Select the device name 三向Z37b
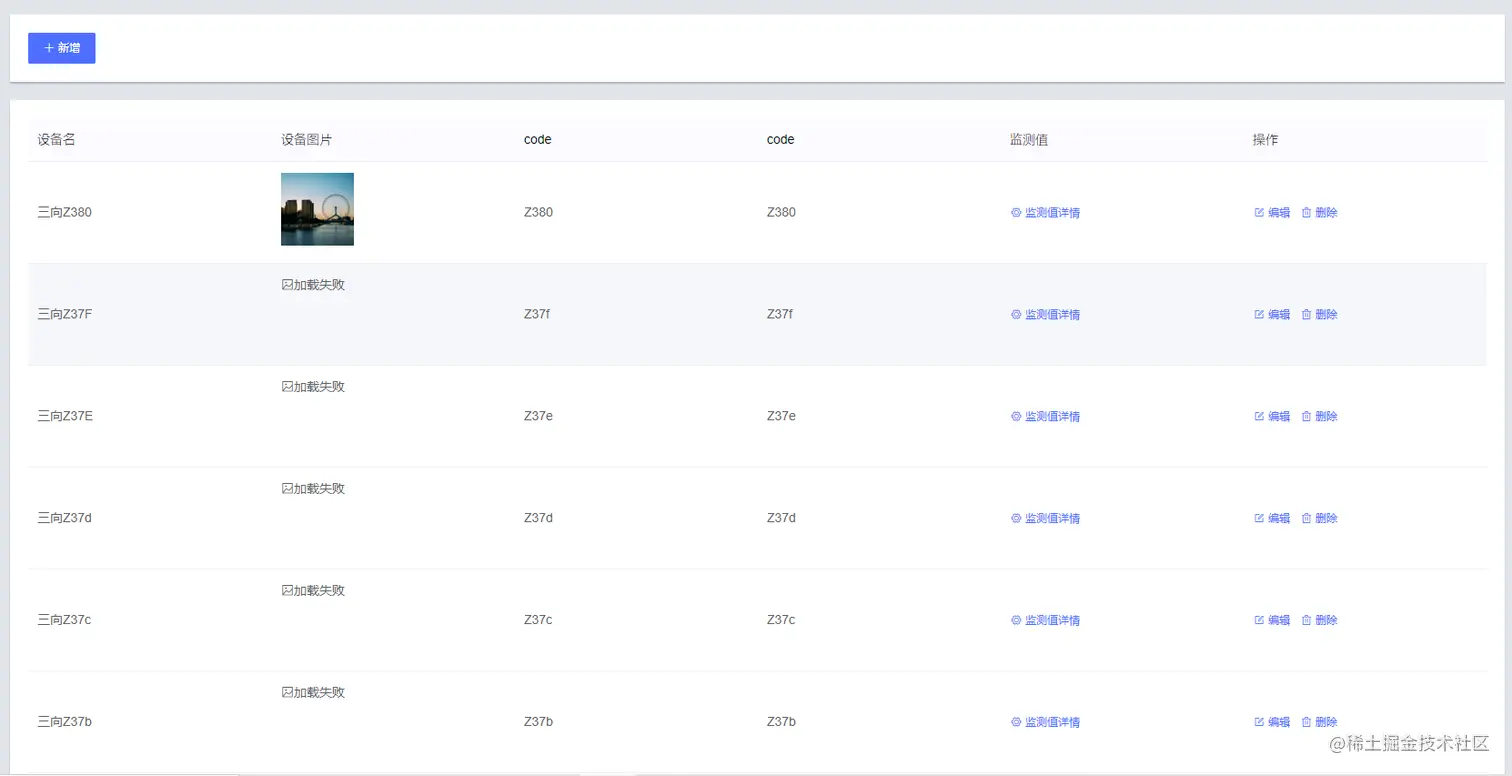 64,722
